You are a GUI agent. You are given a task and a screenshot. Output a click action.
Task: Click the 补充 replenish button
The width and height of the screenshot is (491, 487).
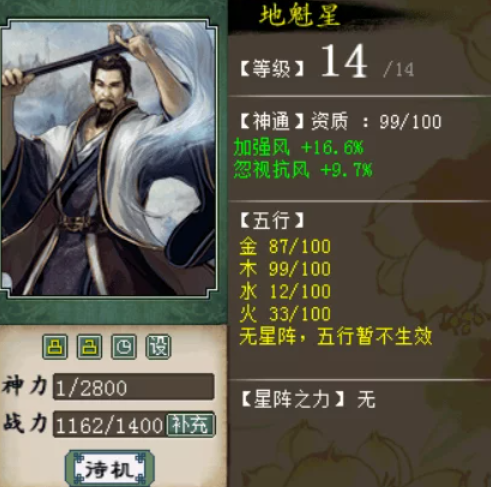191,425
